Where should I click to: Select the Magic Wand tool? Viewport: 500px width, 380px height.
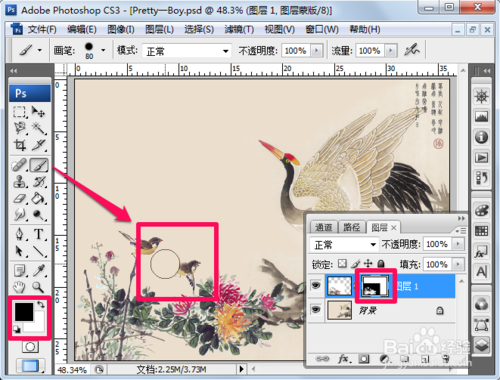tap(38, 128)
